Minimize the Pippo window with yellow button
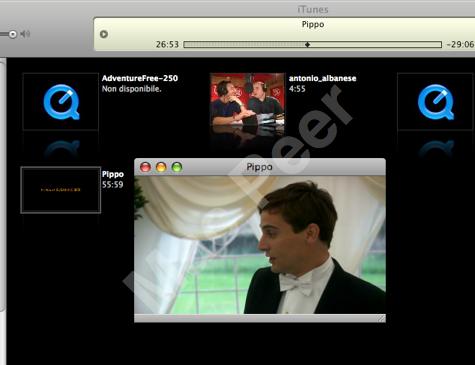Viewport: 475px width, 365px height. [161, 167]
